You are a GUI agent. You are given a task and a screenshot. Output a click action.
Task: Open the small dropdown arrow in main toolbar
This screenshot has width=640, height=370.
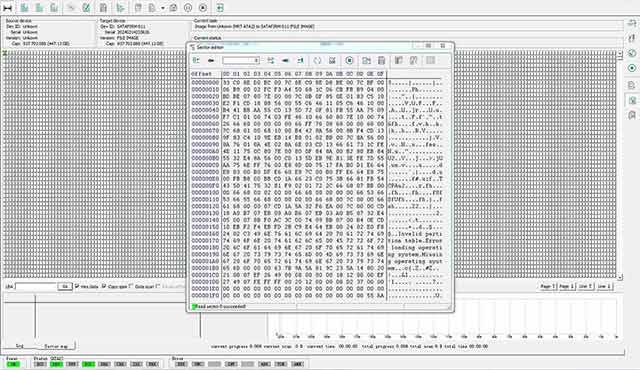click(162, 8)
